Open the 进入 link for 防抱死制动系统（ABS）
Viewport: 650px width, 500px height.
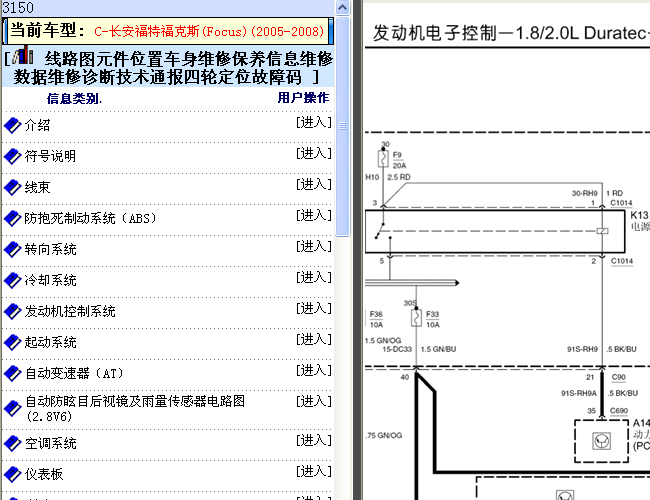coord(314,215)
